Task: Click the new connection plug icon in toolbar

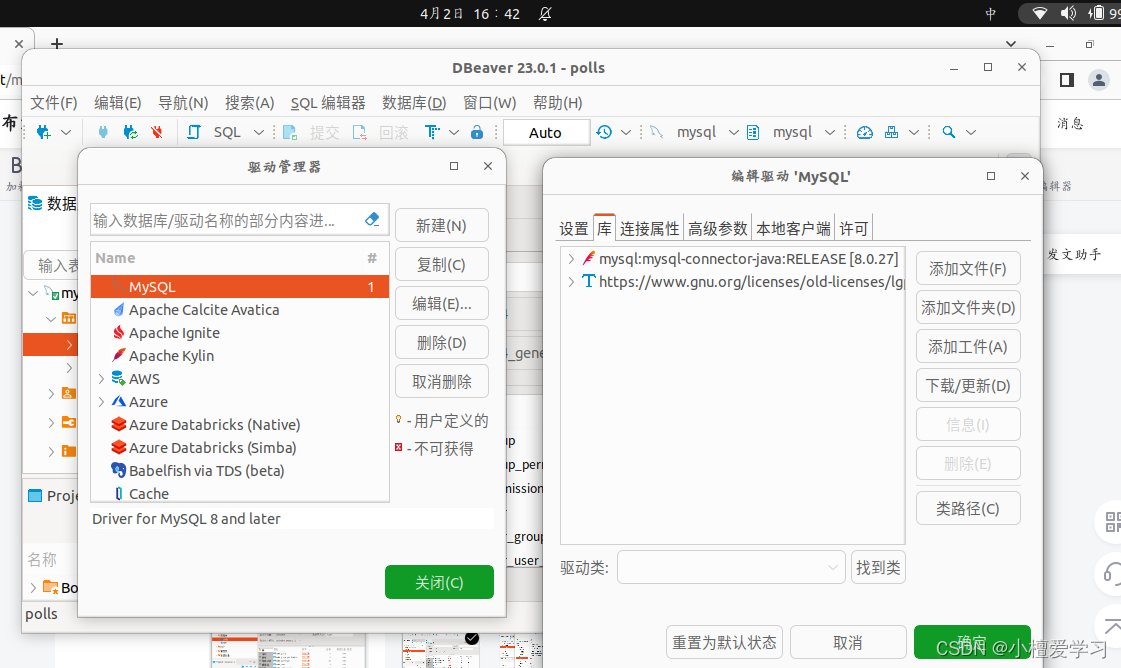Action: [x=44, y=132]
